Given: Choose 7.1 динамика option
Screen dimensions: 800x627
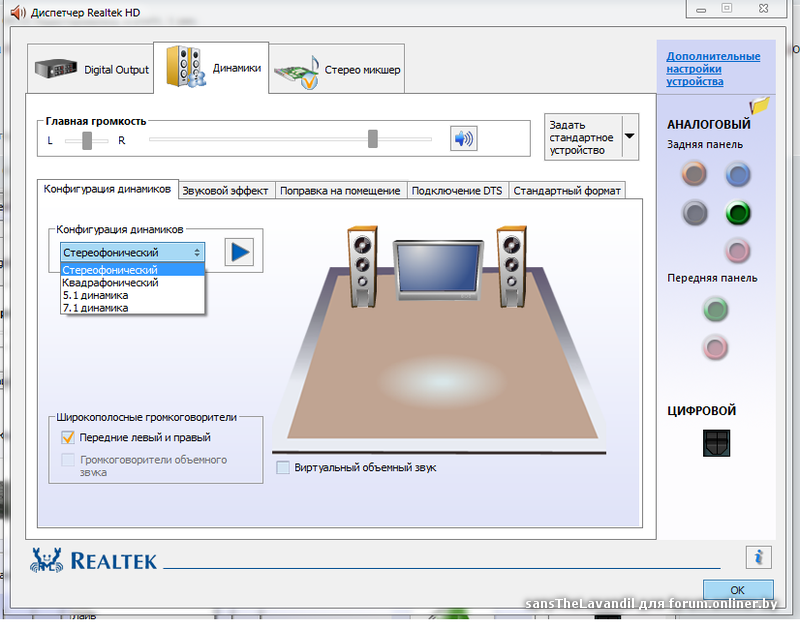Looking at the screenshot, I should click(x=133, y=308).
